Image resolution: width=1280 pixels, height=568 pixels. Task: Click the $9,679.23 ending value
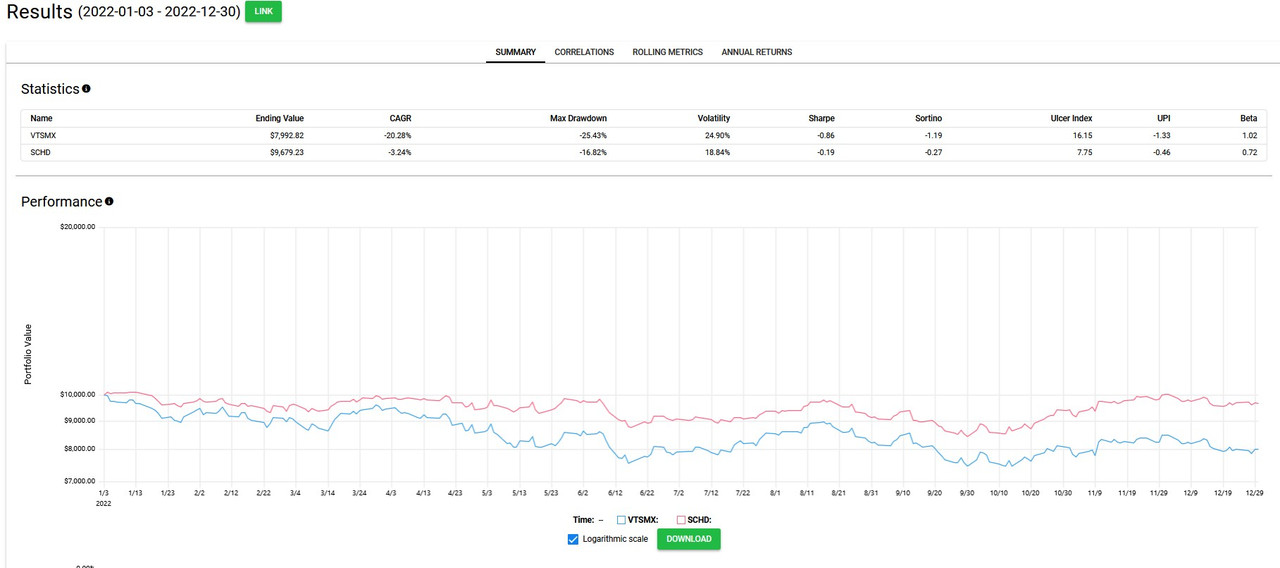click(x=286, y=152)
